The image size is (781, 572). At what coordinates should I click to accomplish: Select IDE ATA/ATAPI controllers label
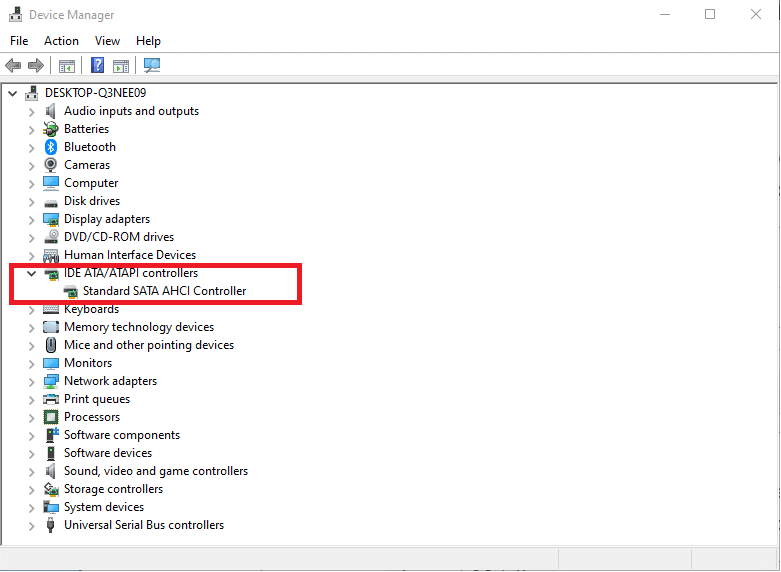[x=131, y=273]
